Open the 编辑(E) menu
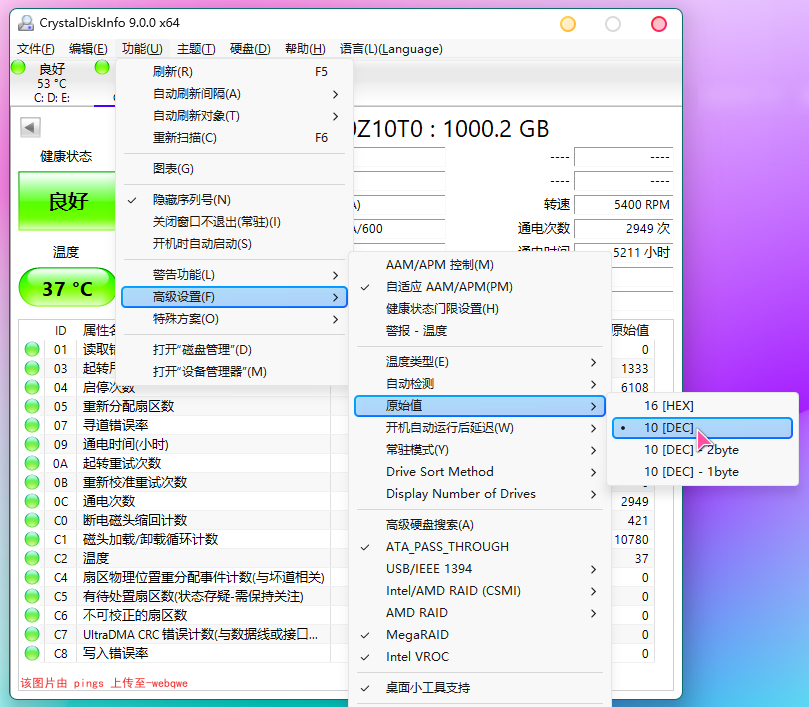Viewport: 809px width, 707px height. (88, 49)
